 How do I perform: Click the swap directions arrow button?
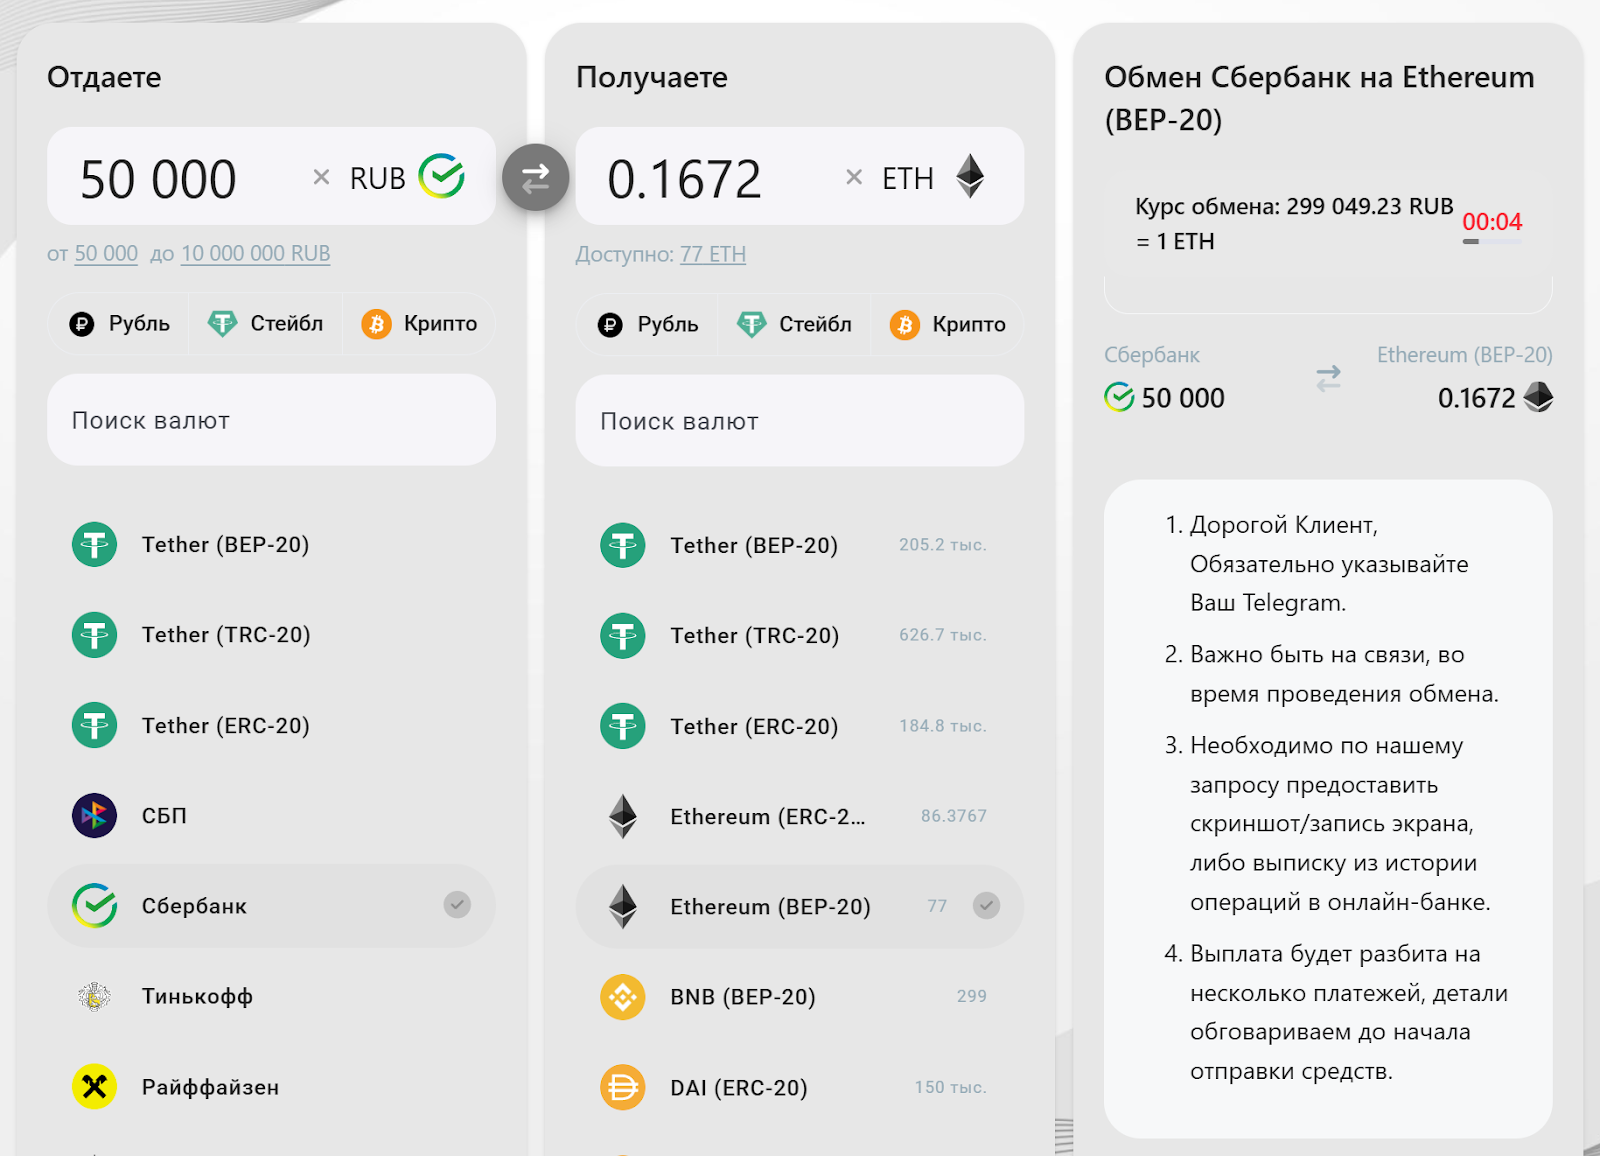point(536,176)
